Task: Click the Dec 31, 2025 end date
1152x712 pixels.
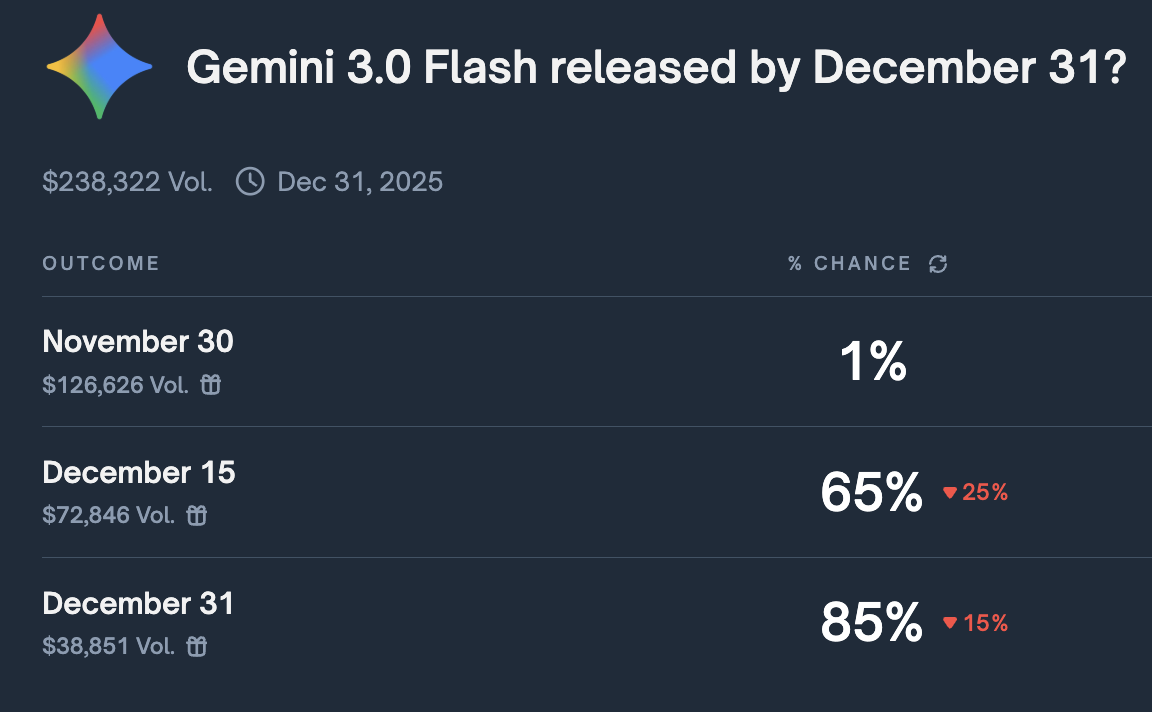Action: click(360, 182)
